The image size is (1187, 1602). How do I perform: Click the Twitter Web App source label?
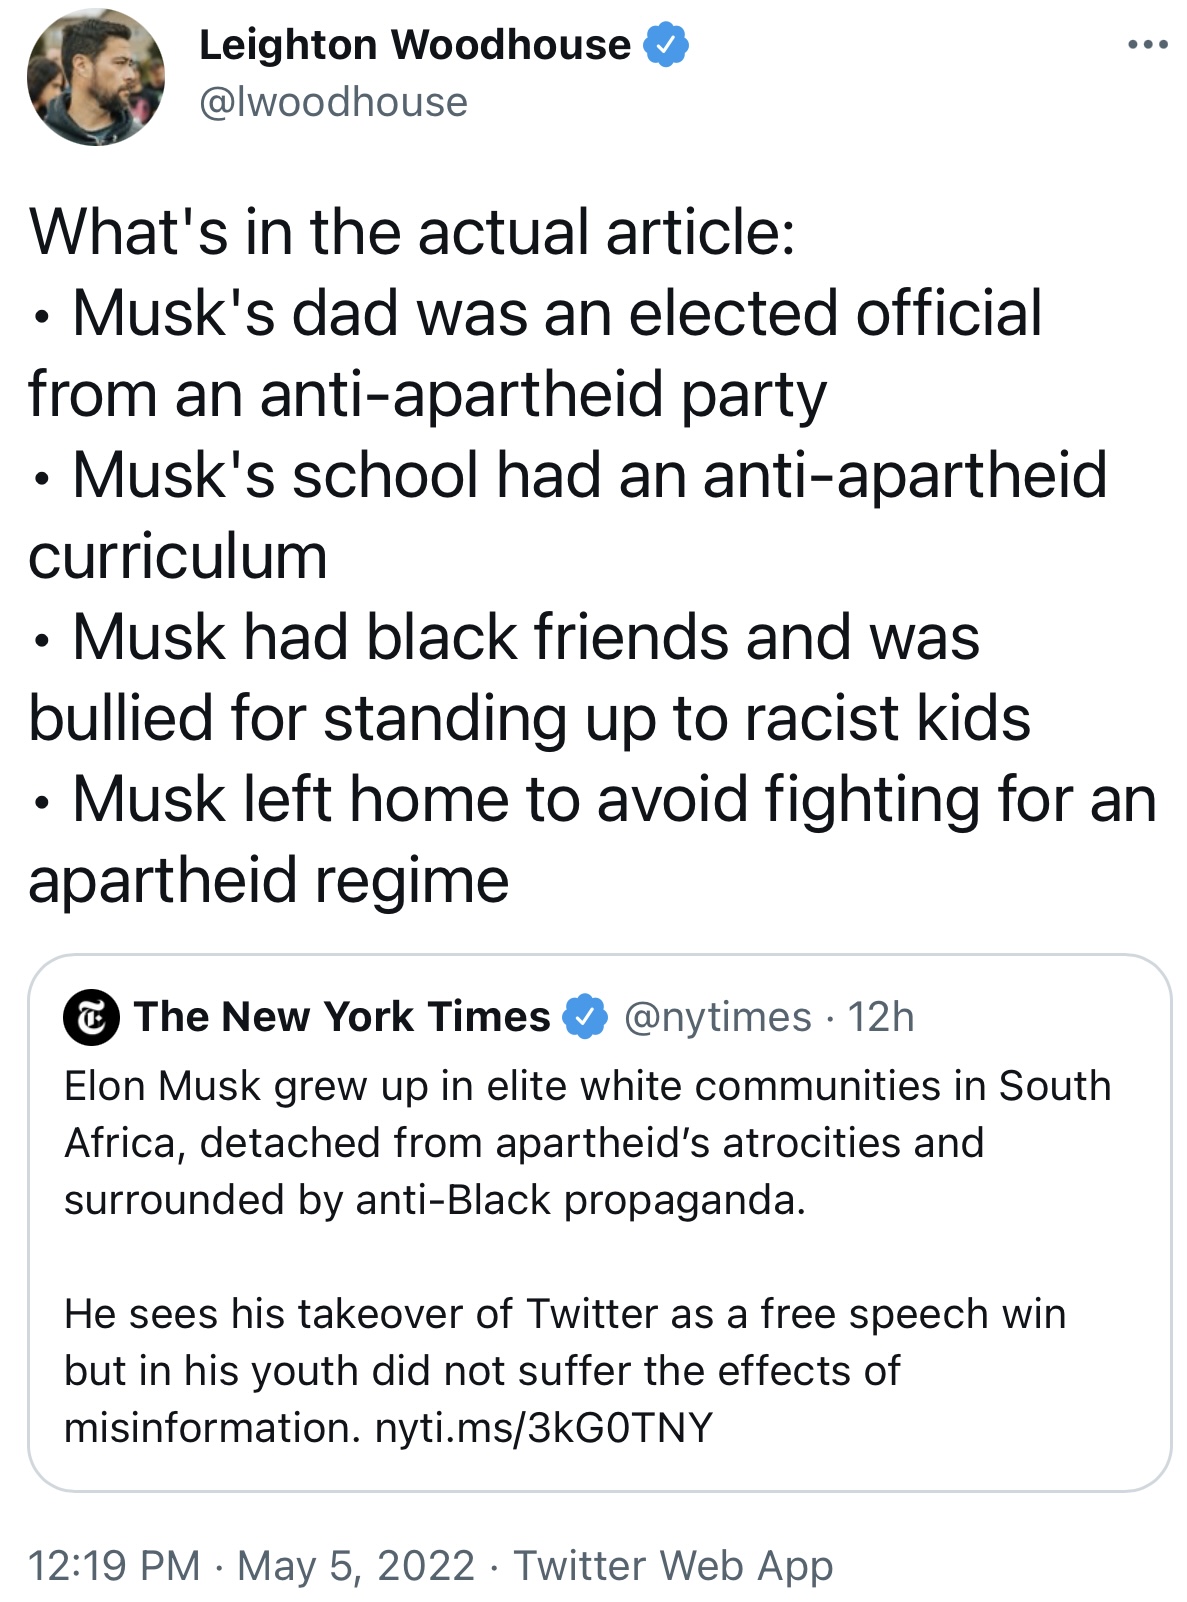click(673, 1565)
